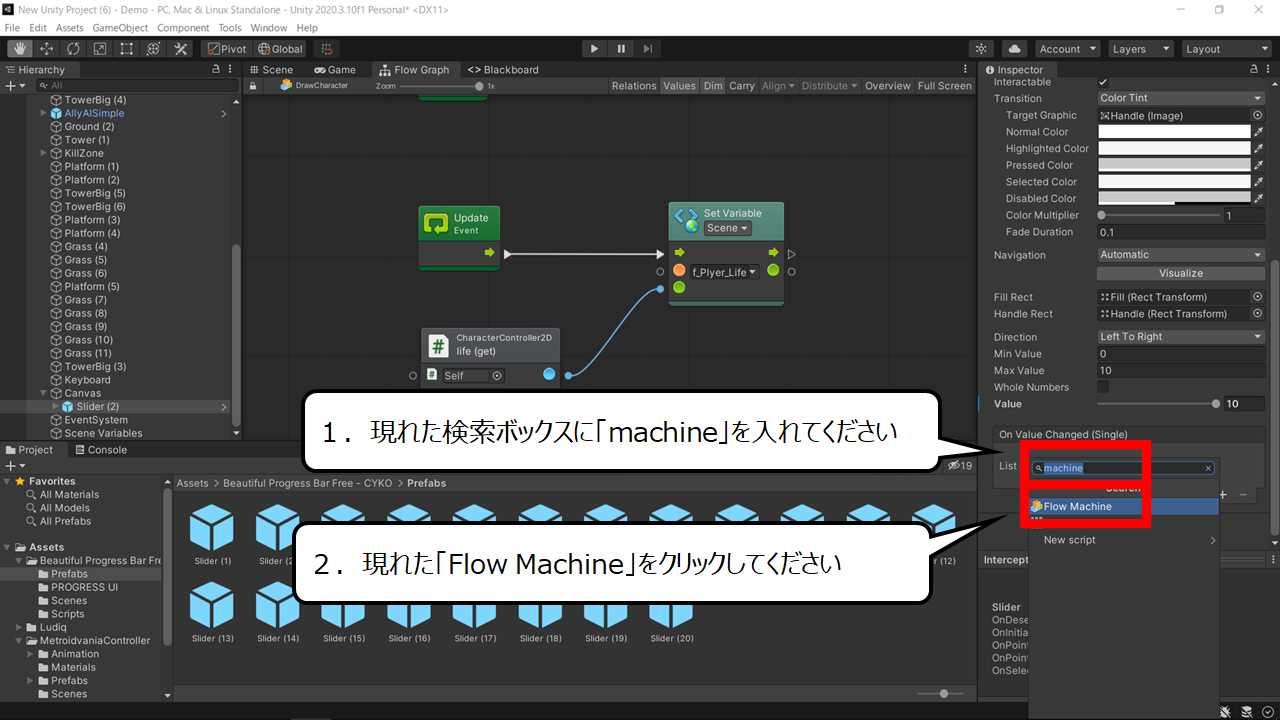Click the eyedropper for Normal Color

tap(1258, 132)
